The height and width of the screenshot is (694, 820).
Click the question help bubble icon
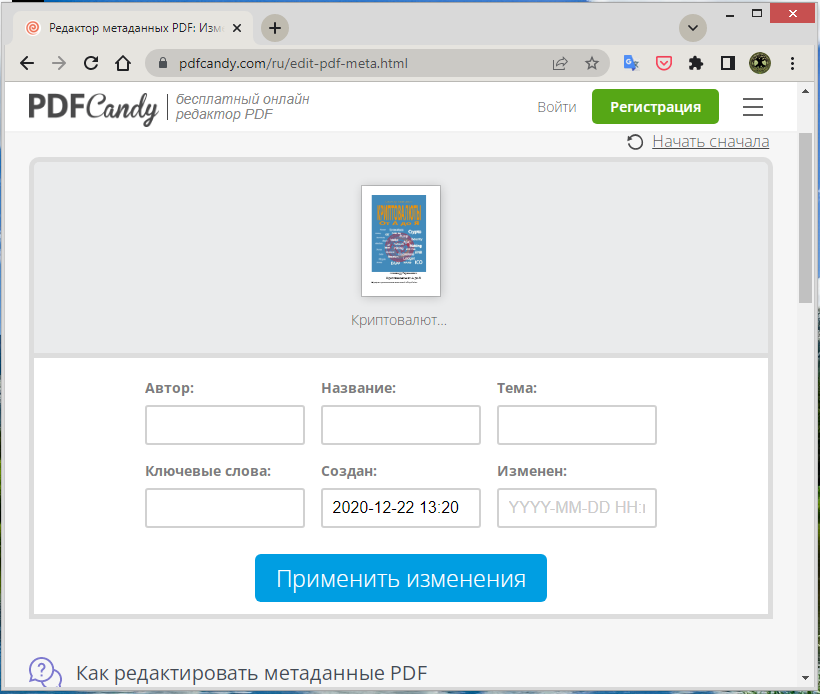(x=45, y=672)
